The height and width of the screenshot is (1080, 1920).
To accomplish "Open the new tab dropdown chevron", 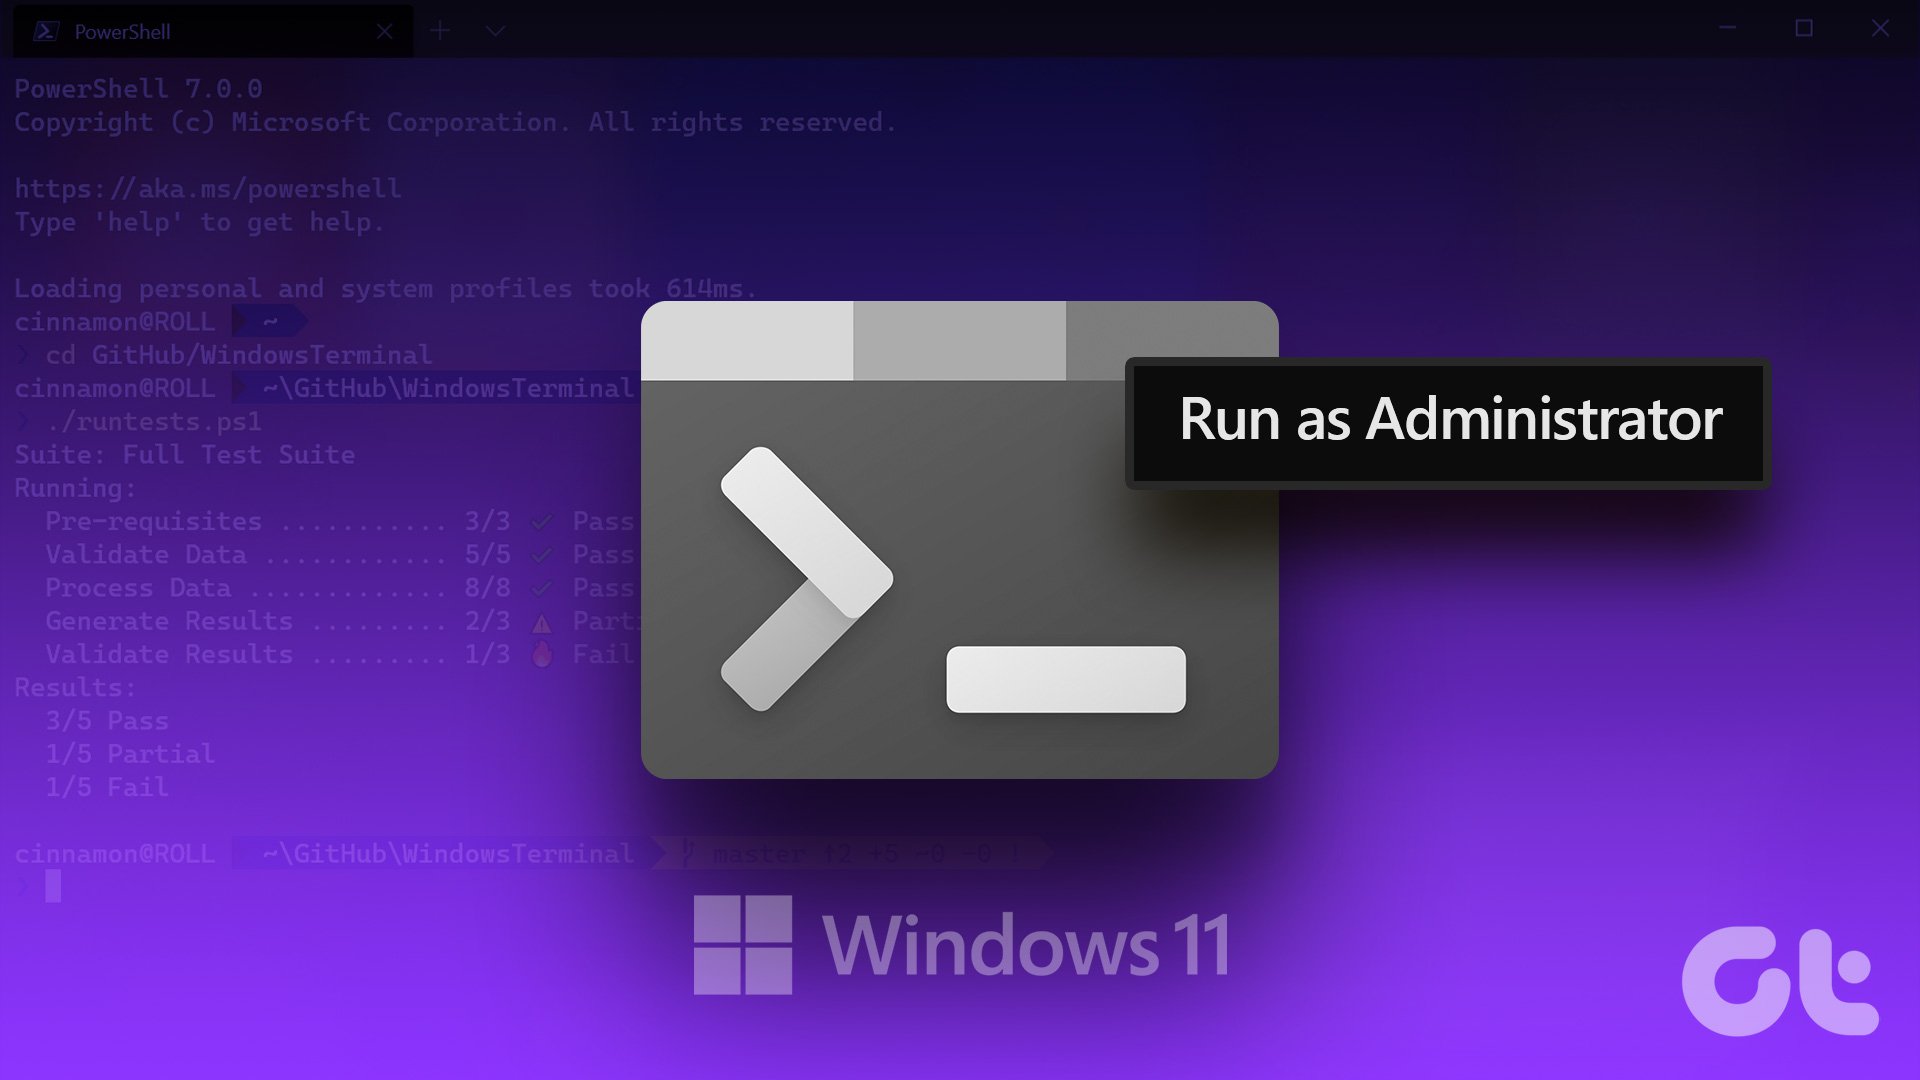I will click(x=496, y=31).
